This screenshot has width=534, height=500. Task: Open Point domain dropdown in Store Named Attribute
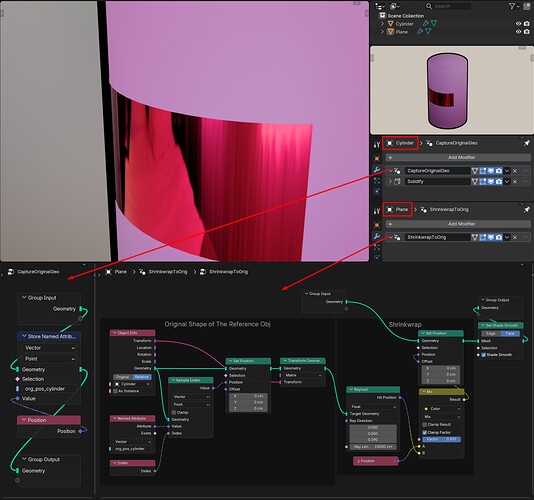[50, 359]
